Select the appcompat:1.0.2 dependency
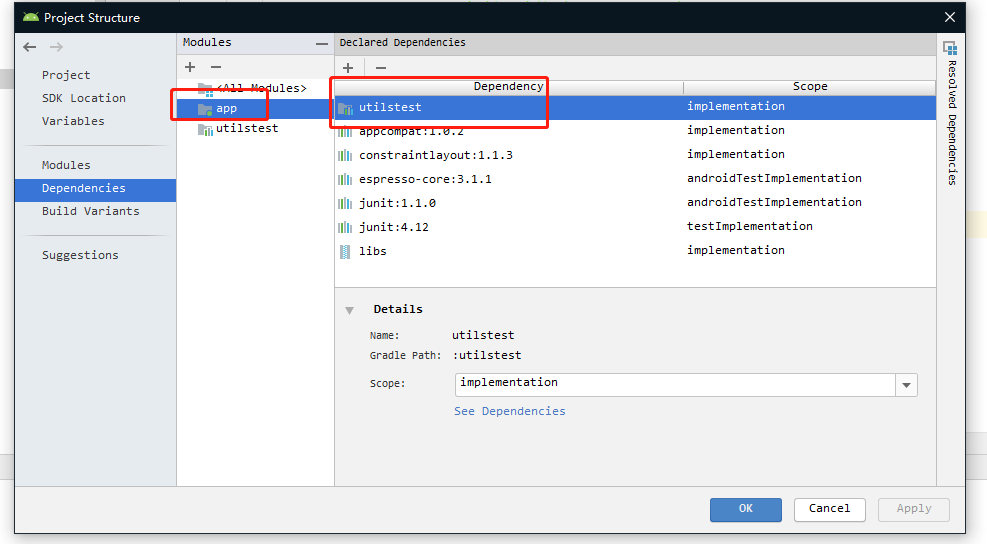This screenshot has height=544, width=987. [635, 132]
